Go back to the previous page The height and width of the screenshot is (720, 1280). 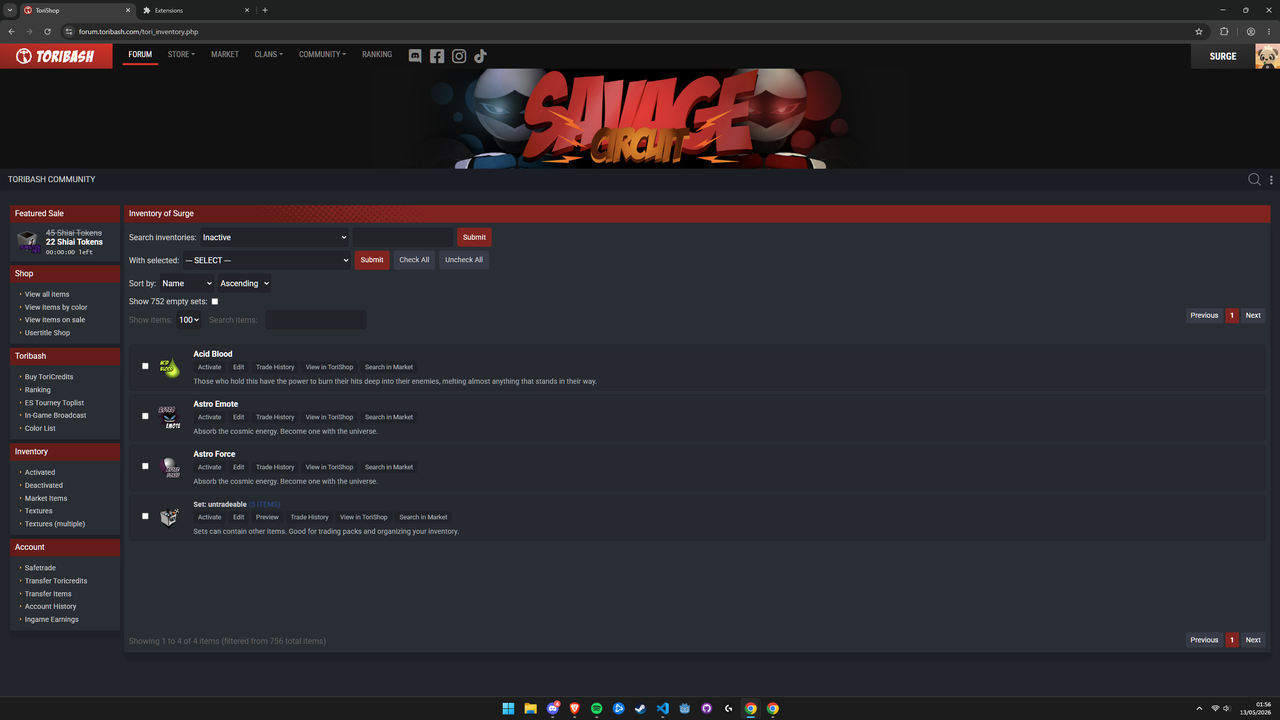point(11,32)
